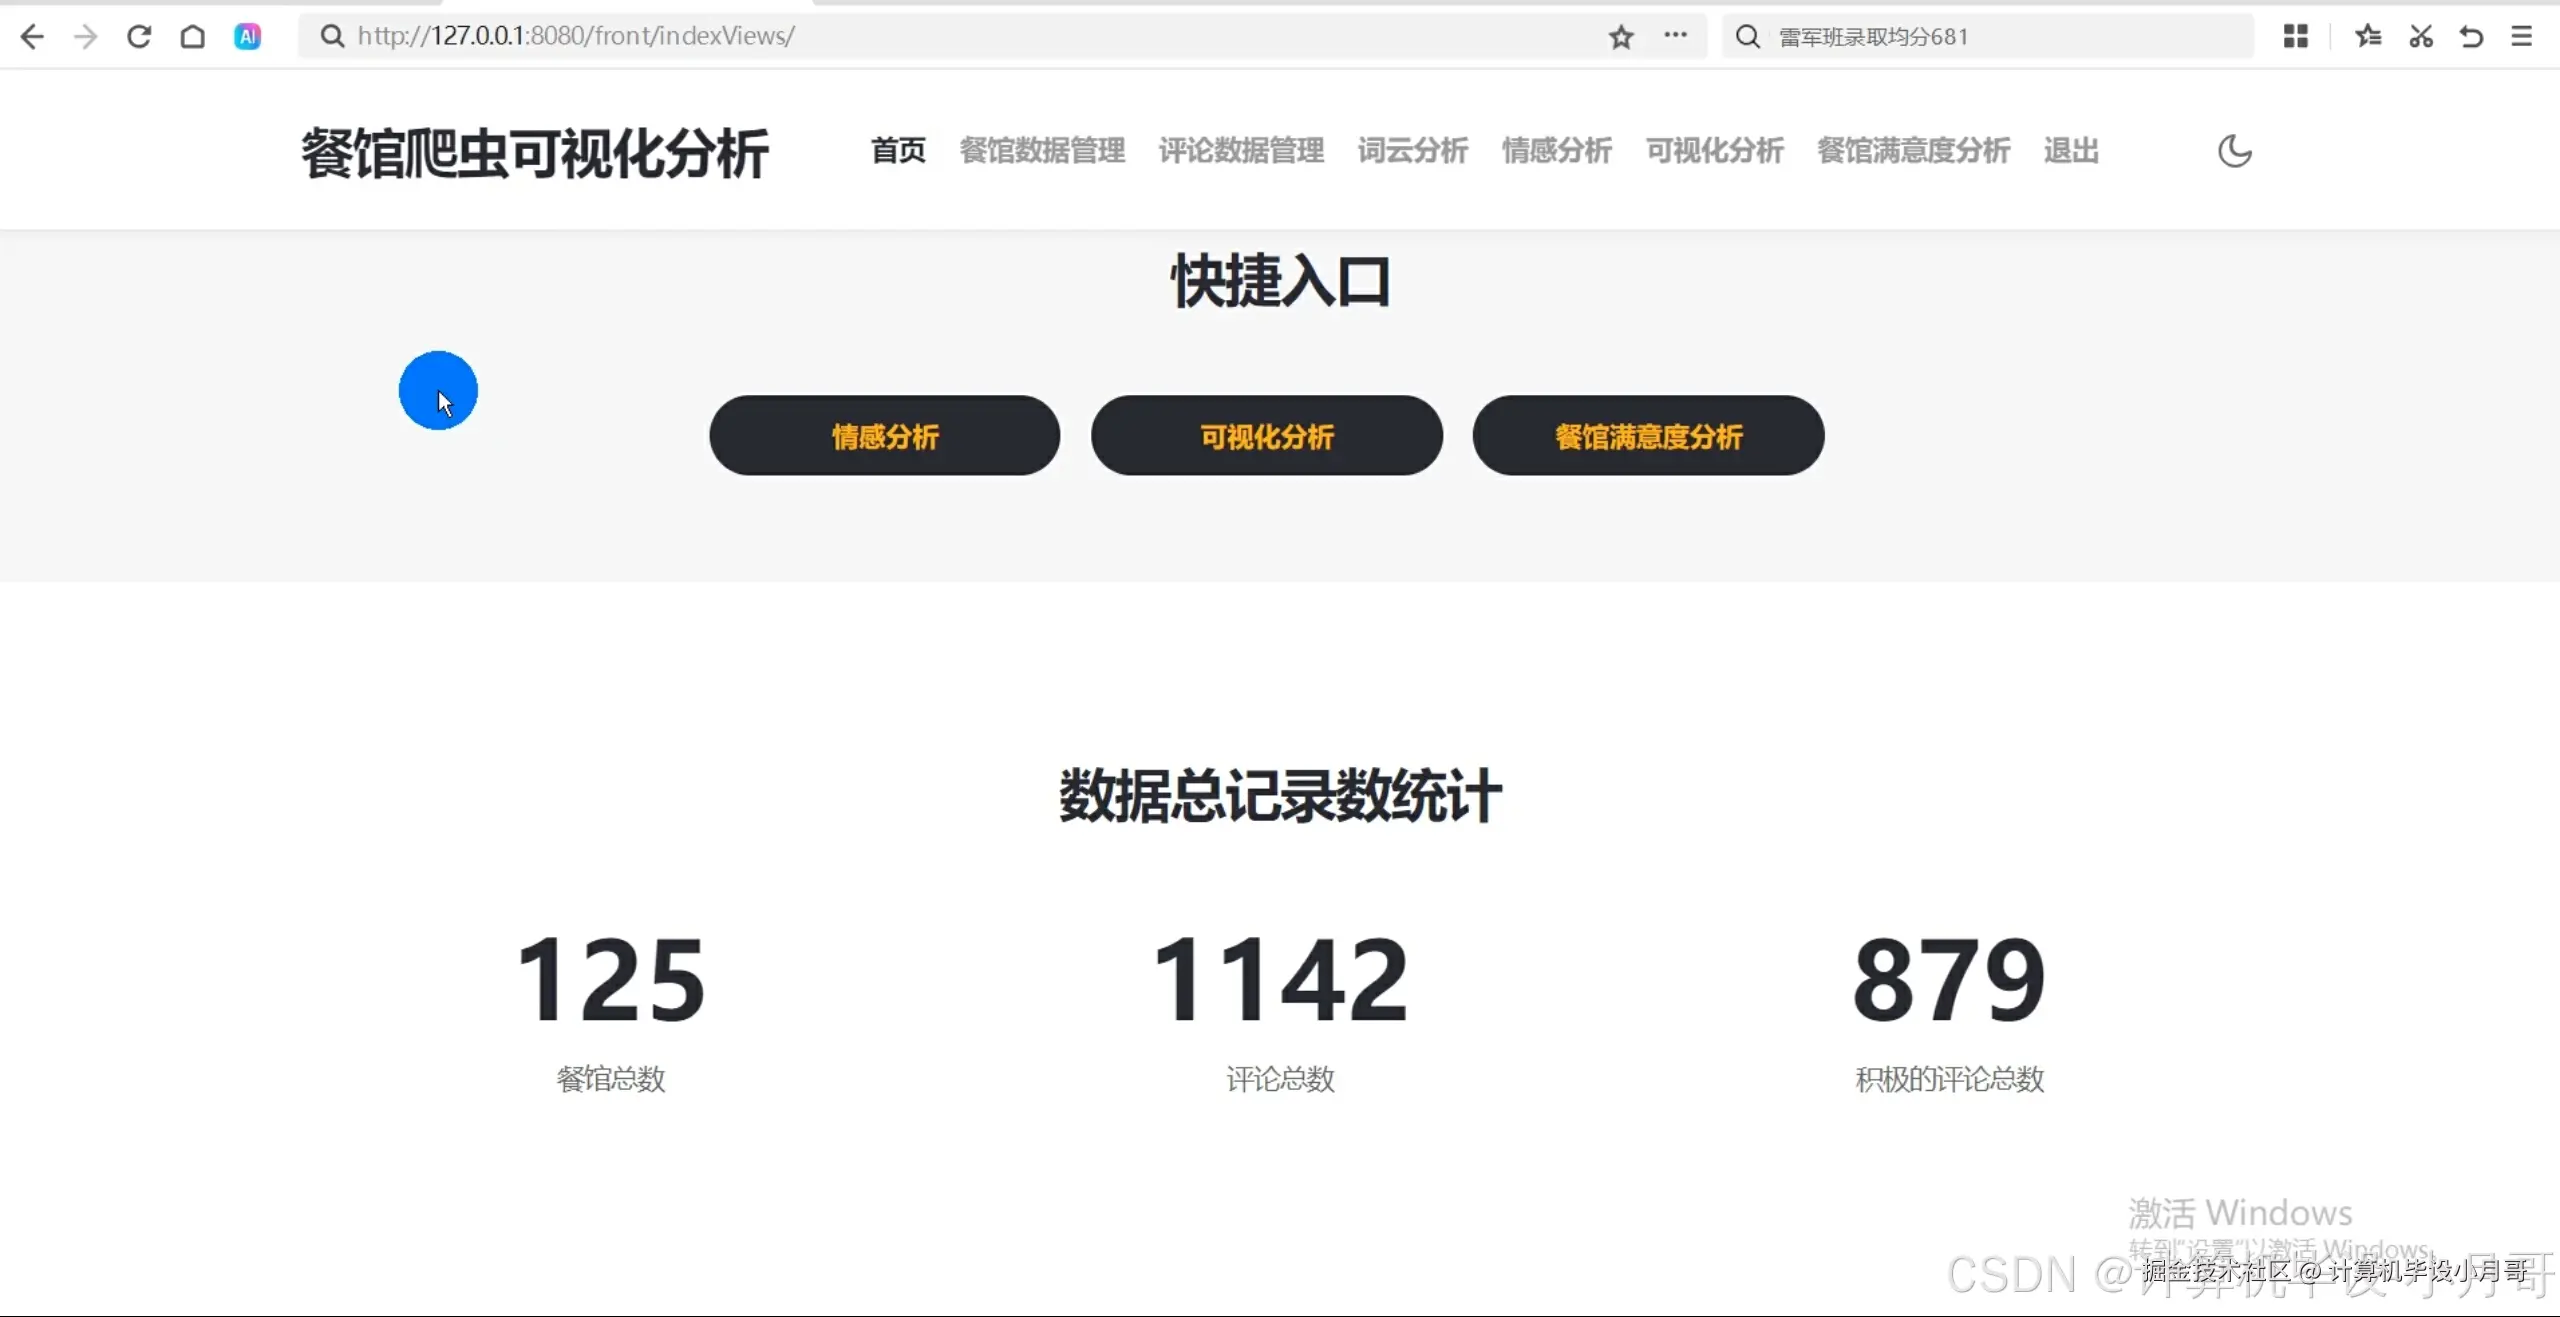This screenshot has height=1317, width=2560.
Task: Click the reopen-tab undo icon
Action: click(2471, 36)
